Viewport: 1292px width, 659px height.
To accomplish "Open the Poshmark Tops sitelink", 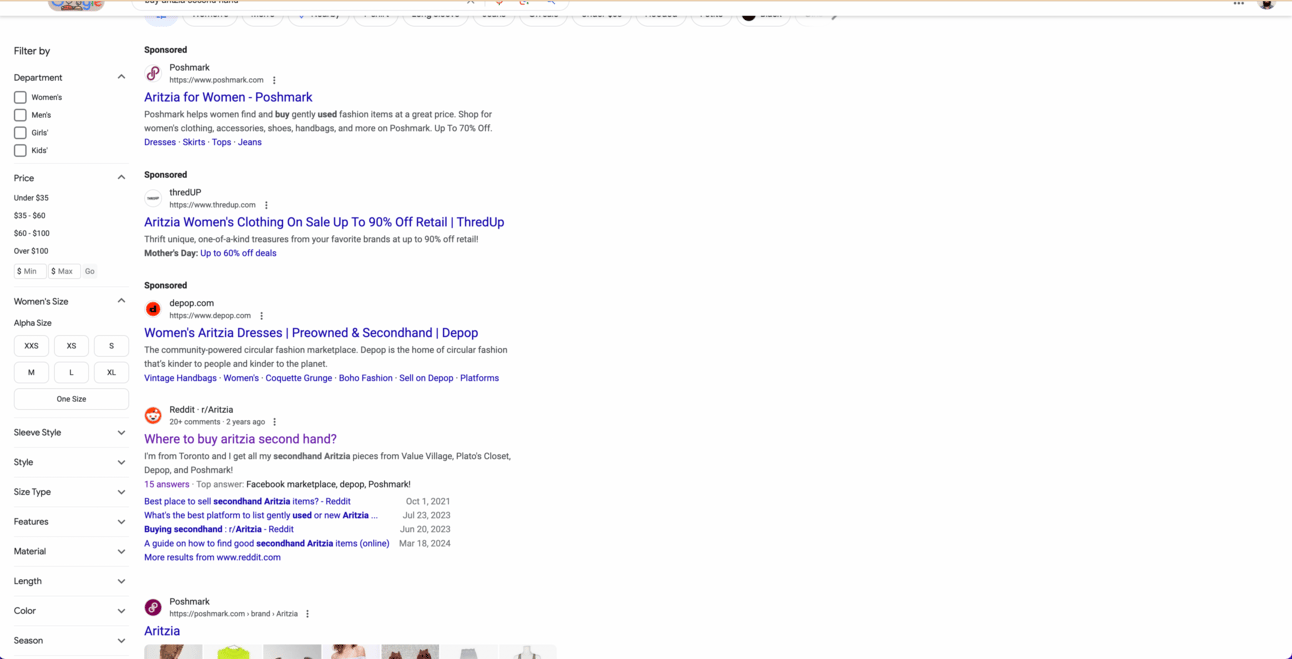I will 221,142.
